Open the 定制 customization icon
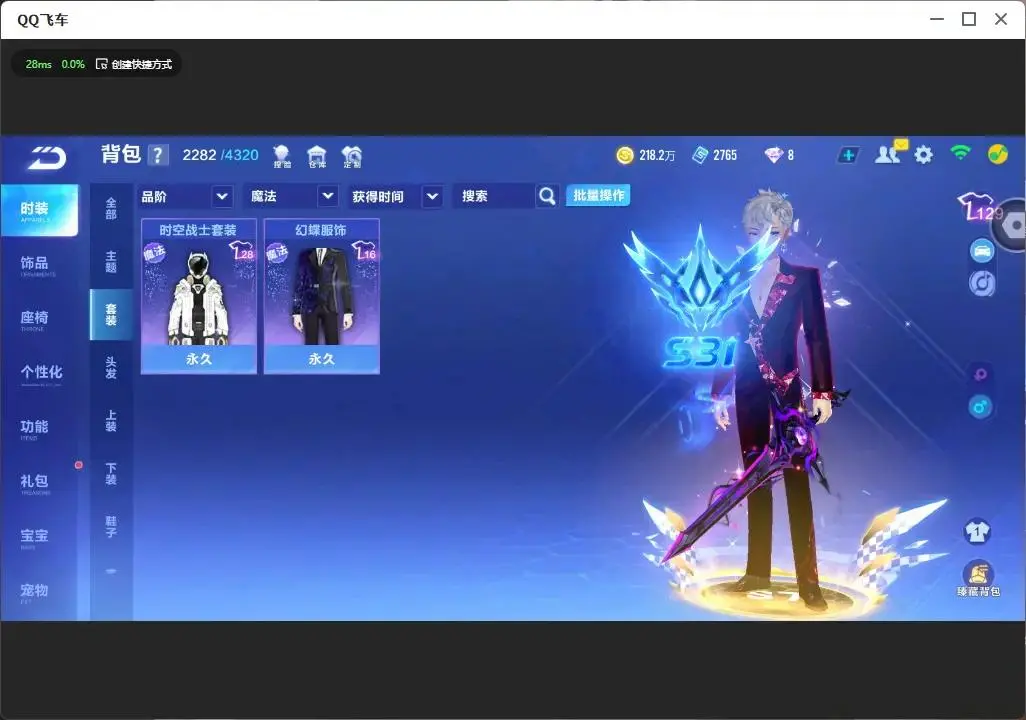This screenshot has height=720, width=1026. click(x=352, y=156)
